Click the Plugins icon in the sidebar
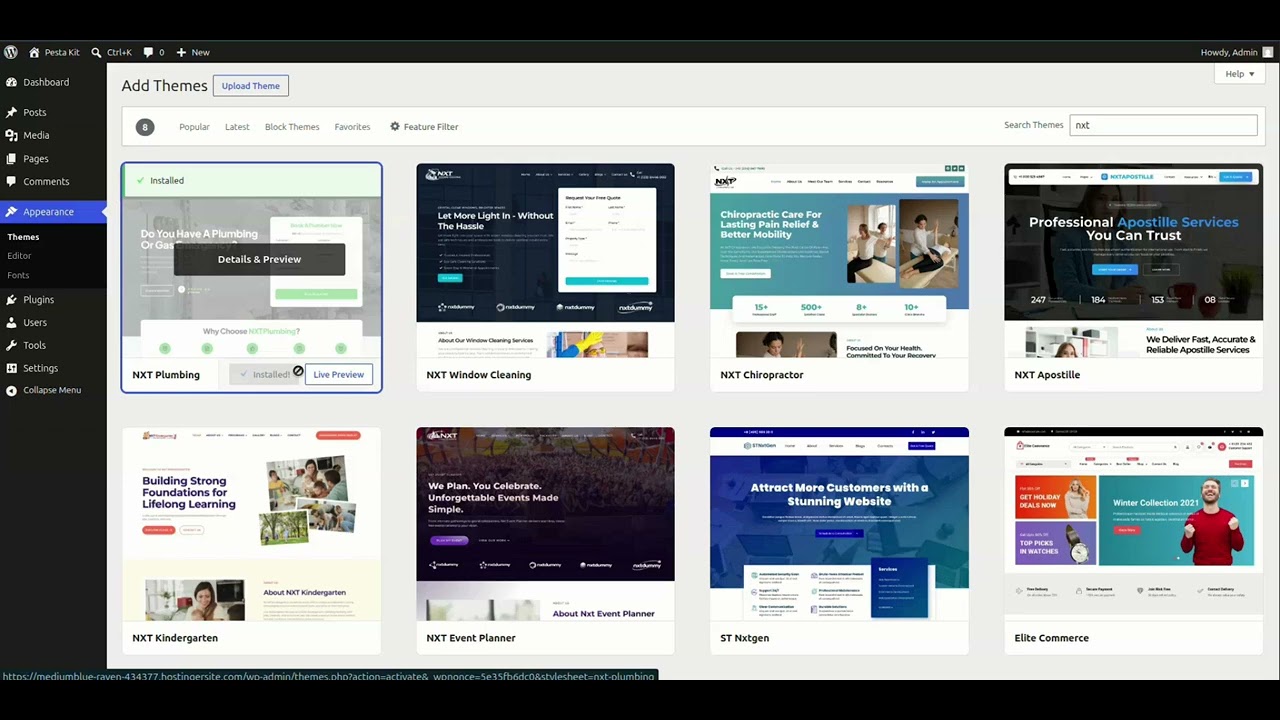 11,299
